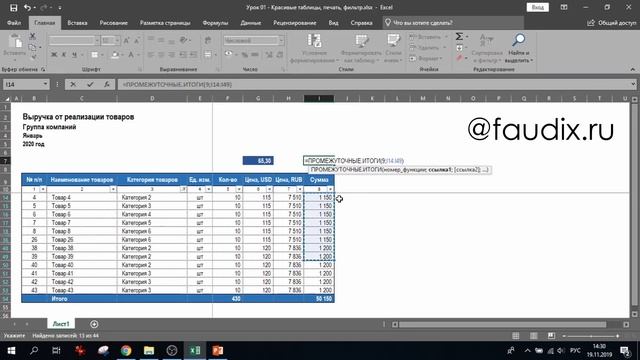640x360 pixels.
Task: Open filter dropdown for Сумма column
Action: coord(330,189)
